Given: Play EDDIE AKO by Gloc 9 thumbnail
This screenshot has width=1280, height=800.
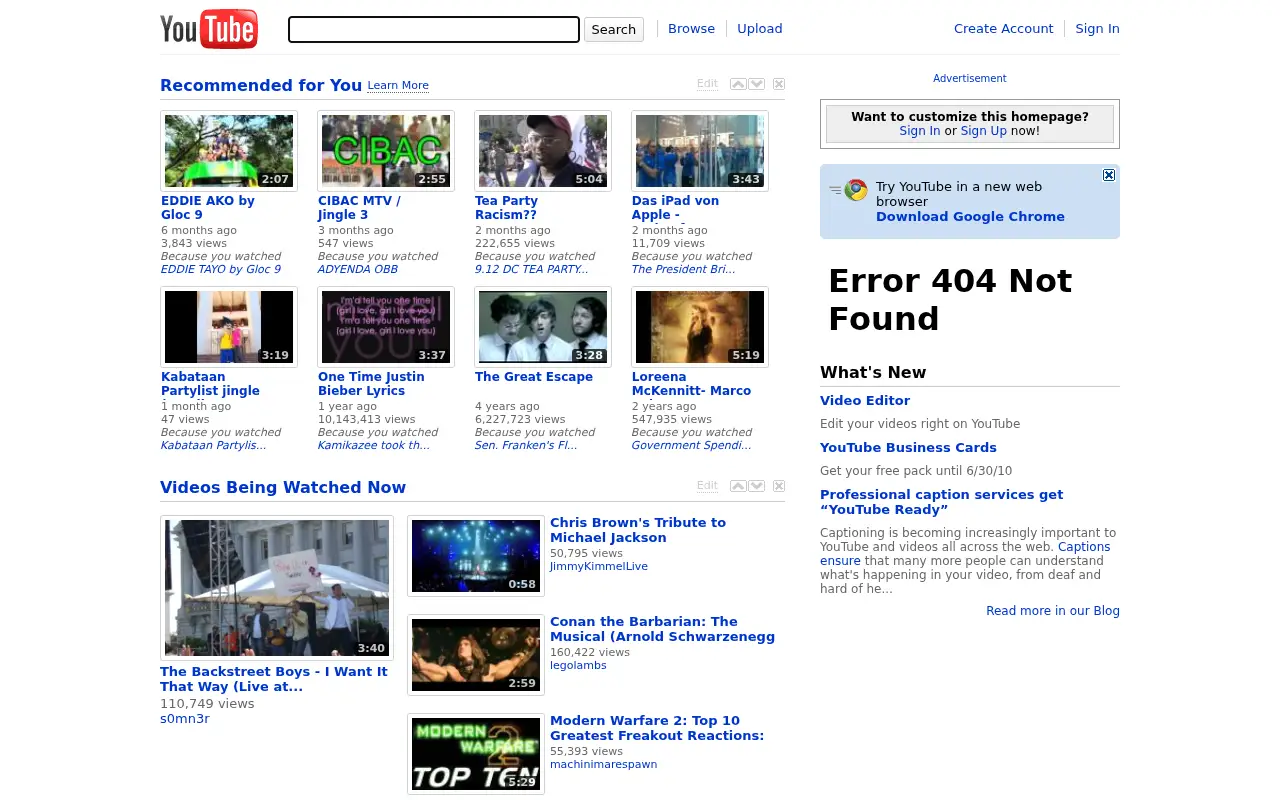Looking at the screenshot, I should [x=229, y=151].
